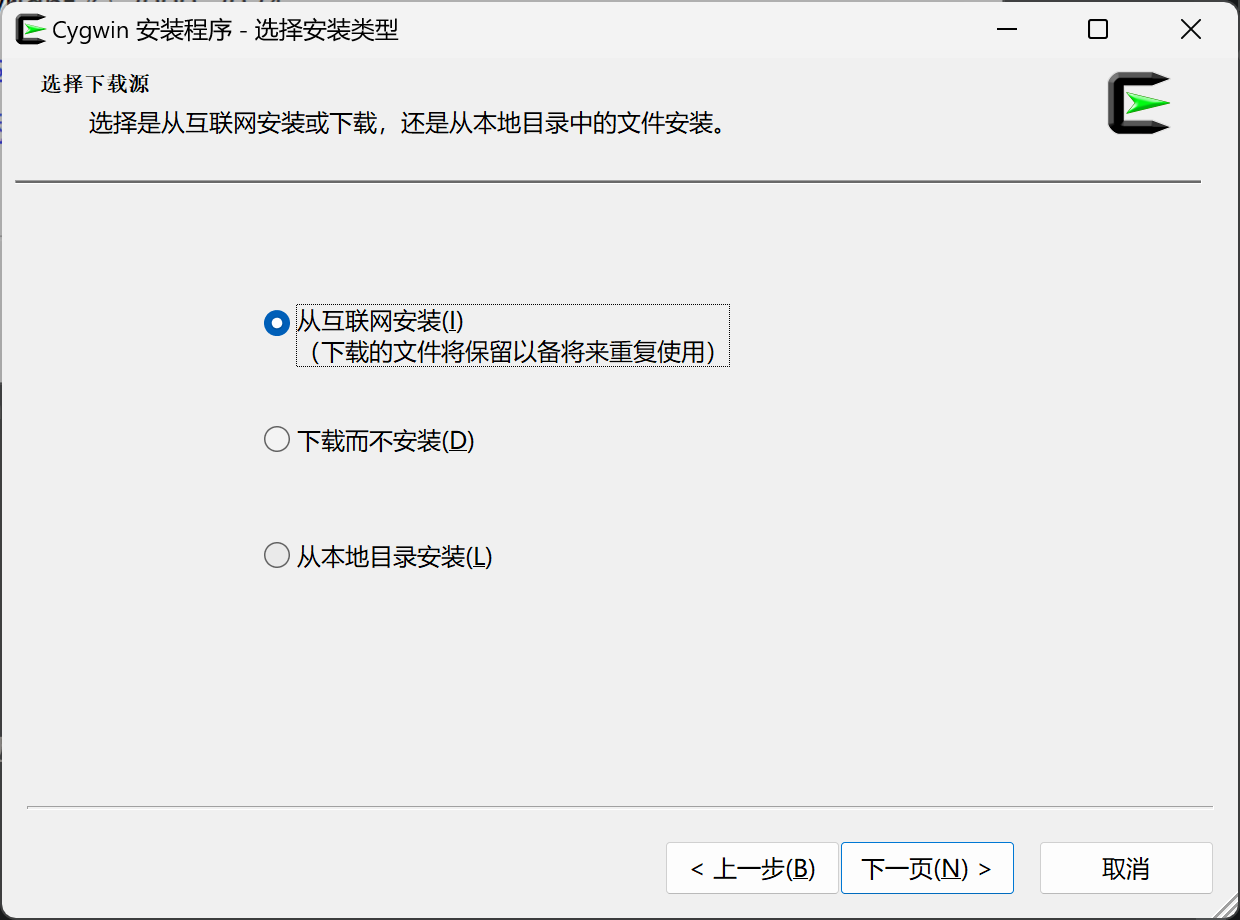
Task: Click the window title text
Action: click(226, 30)
